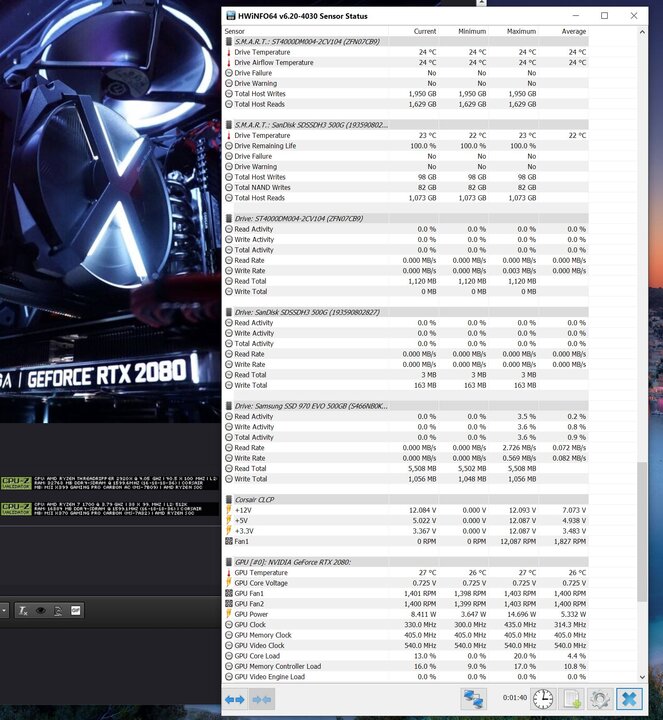Click the GPU Fan2 fan icon
This screenshot has width=663, height=720.
[229, 604]
